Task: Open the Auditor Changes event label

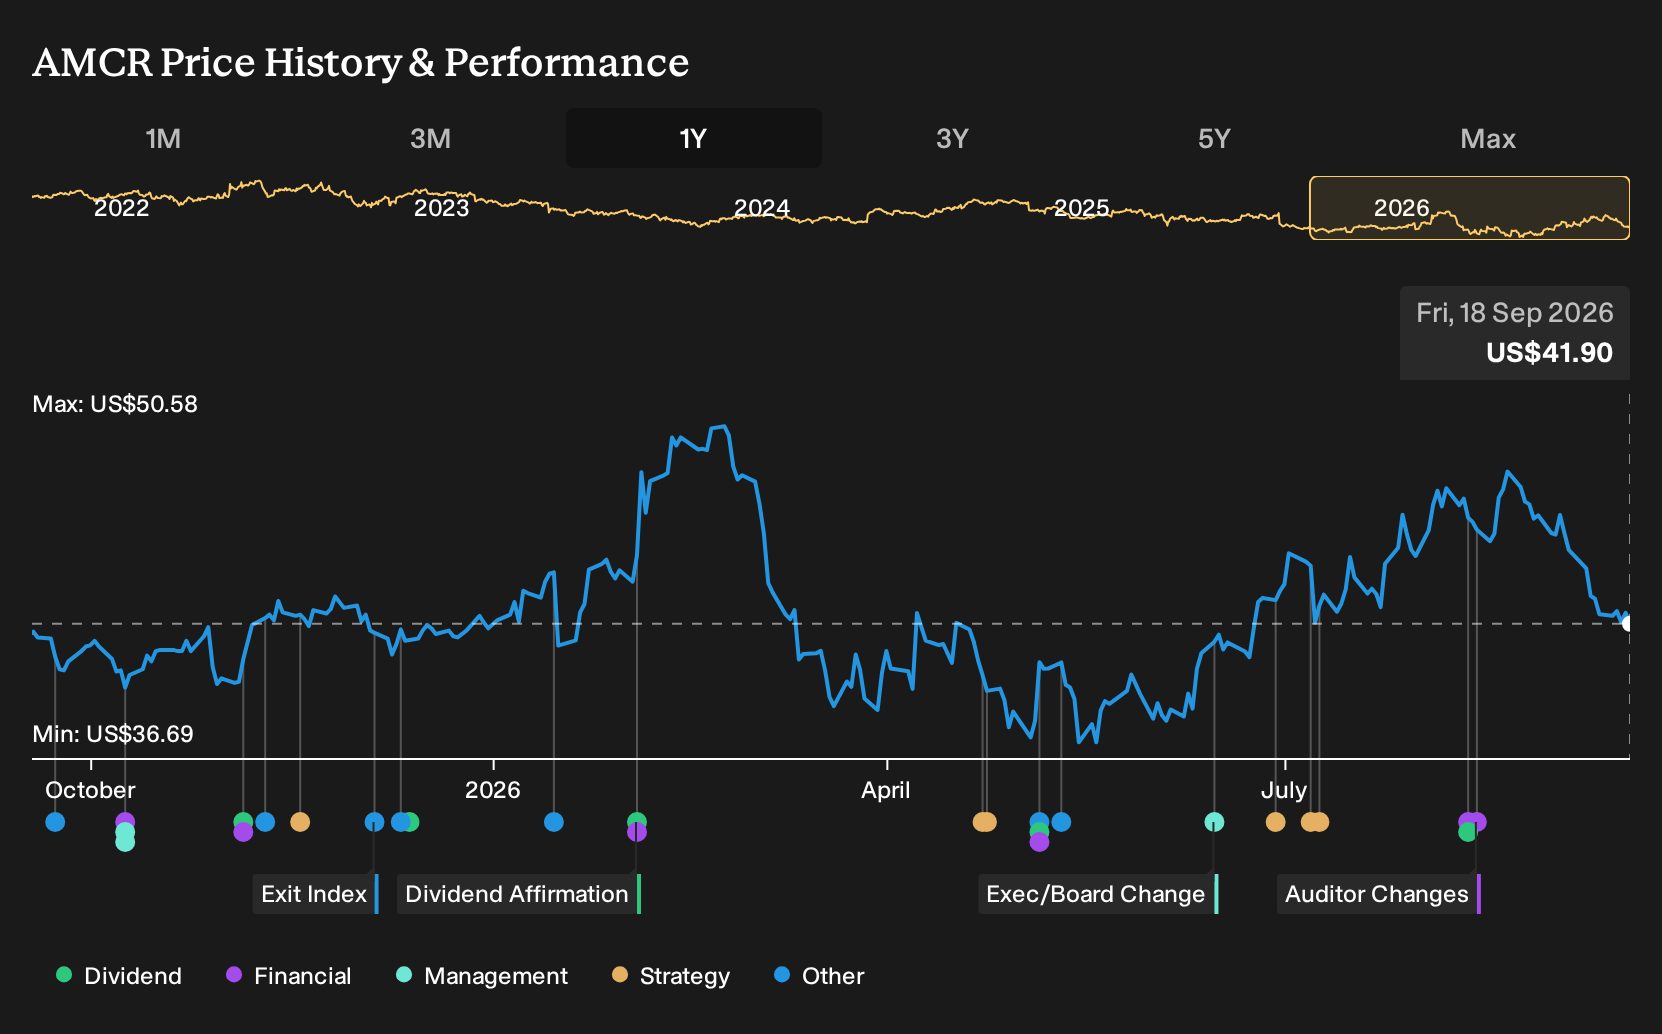Action: 1378,894
